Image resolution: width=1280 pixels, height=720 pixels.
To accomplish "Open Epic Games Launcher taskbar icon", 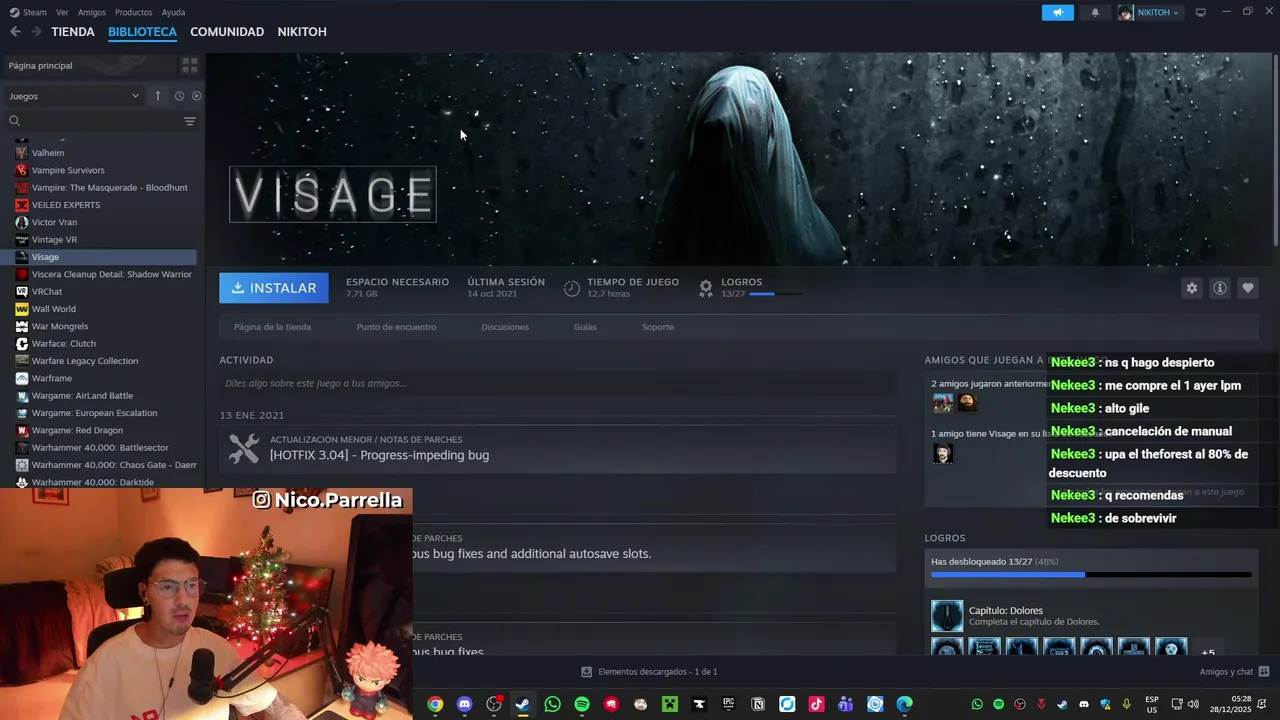I will [729, 704].
